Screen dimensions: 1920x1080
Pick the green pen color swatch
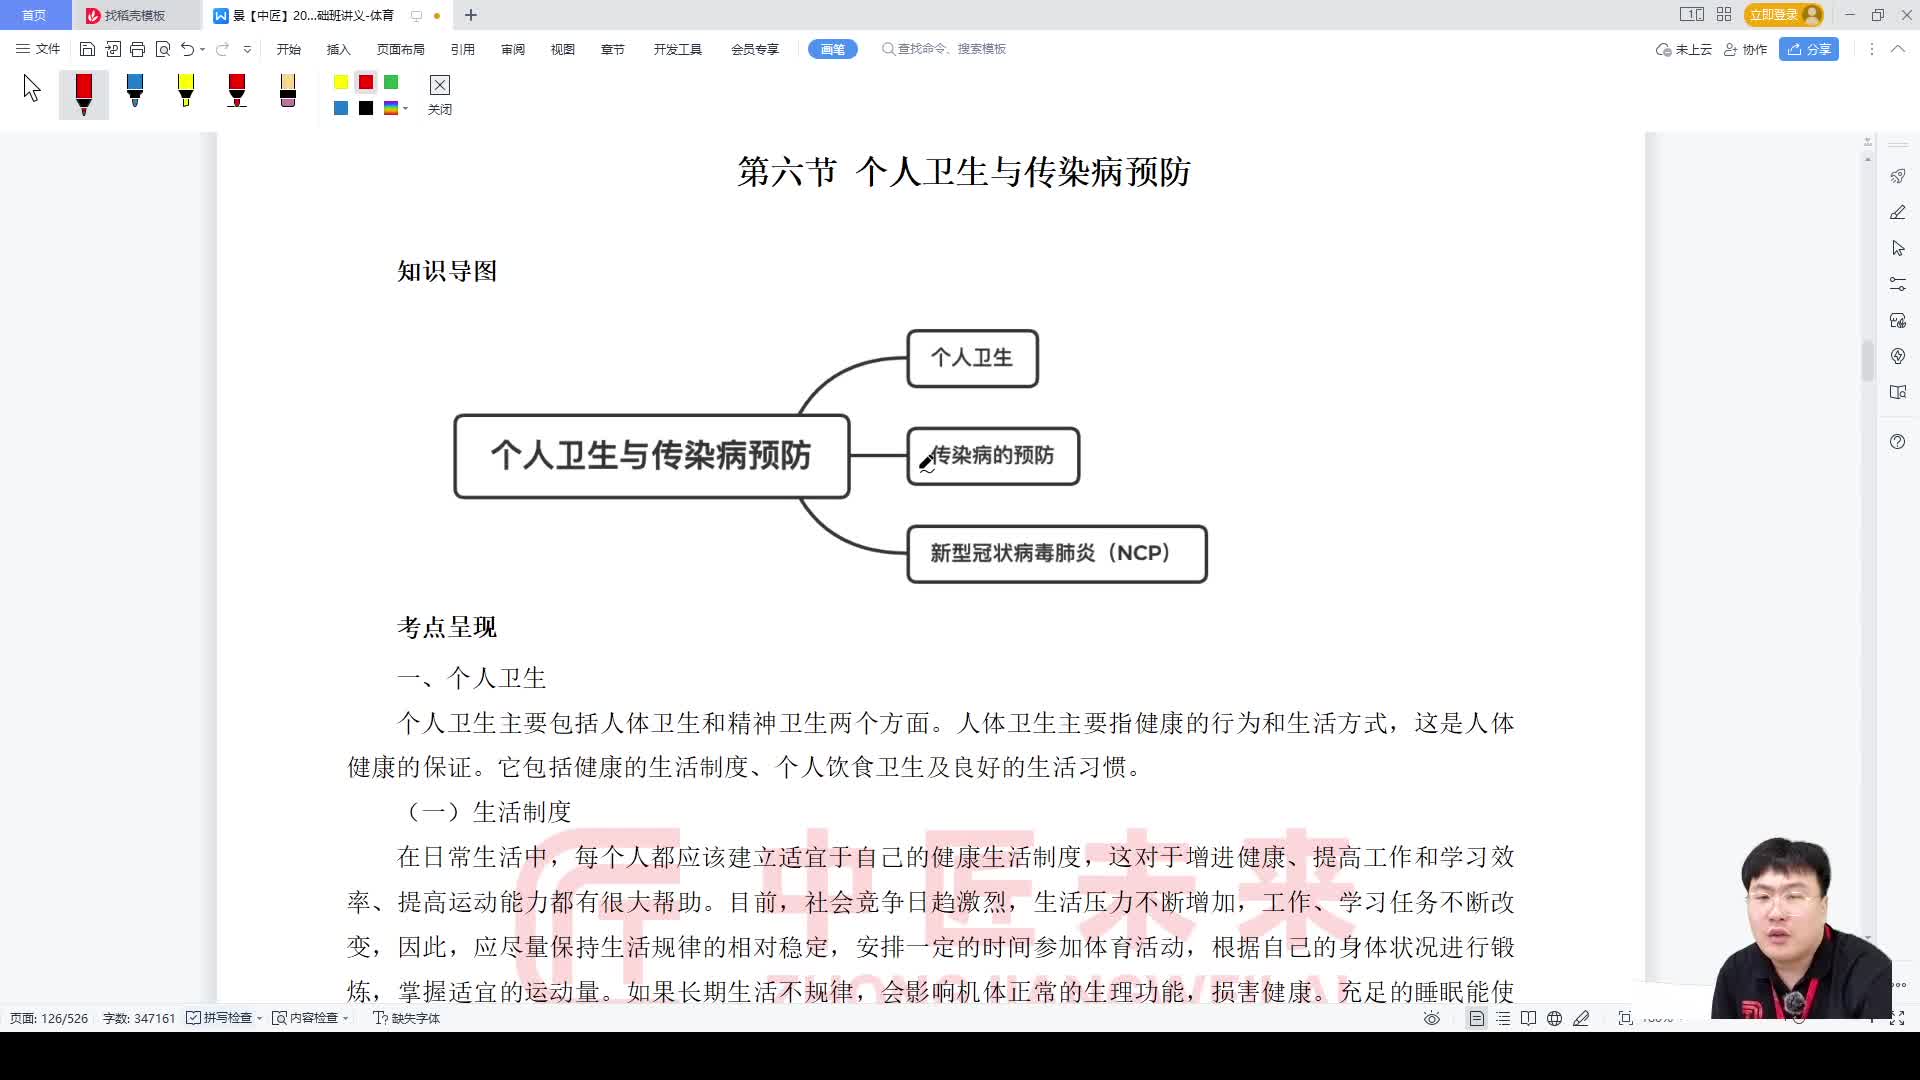pyautogui.click(x=390, y=83)
